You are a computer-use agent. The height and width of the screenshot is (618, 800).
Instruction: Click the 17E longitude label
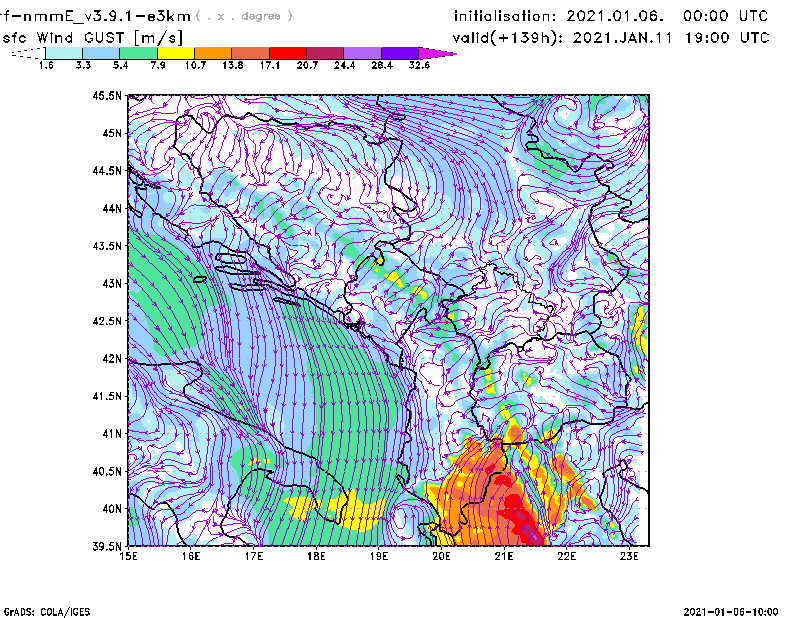tap(254, 556)
